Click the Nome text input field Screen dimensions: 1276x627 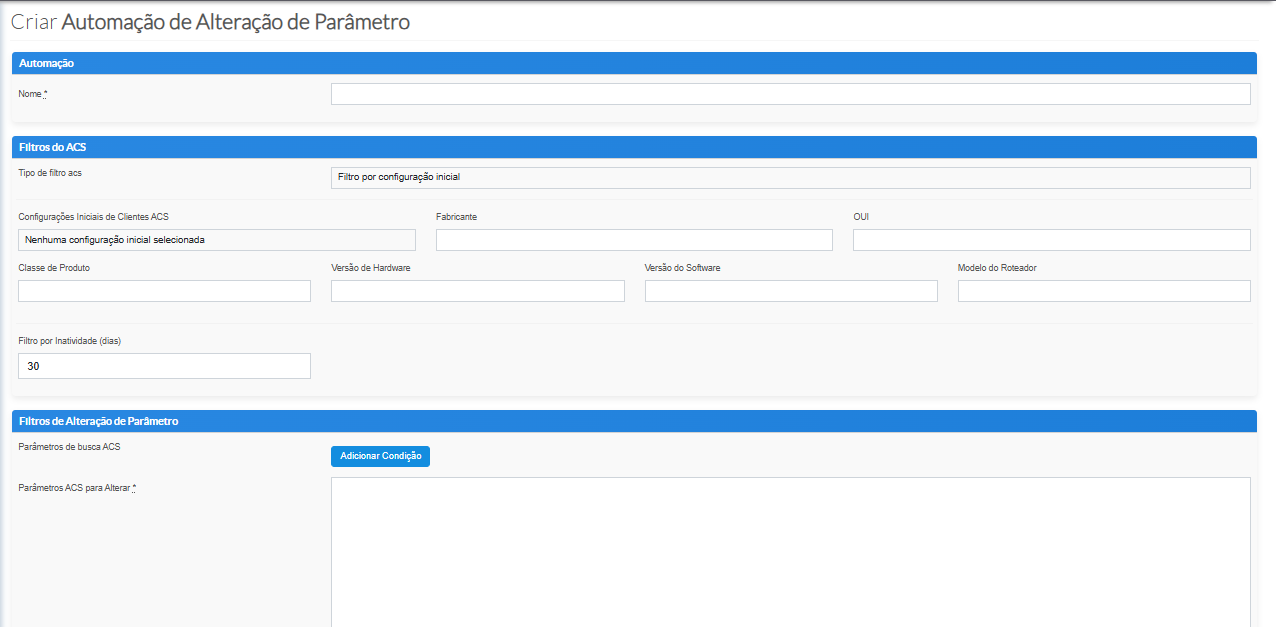790,94
